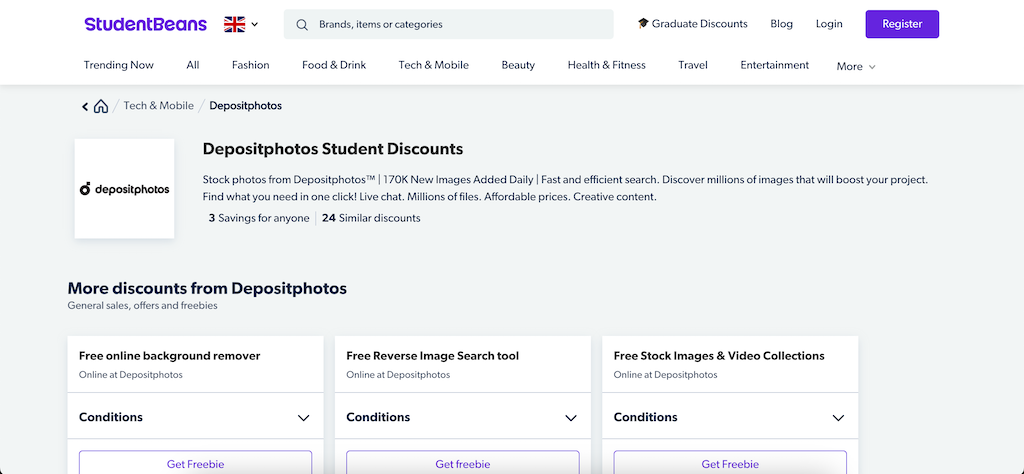Expand Conditions on Stock Images & Video card
1024x474 pixels.
point(730,417)
